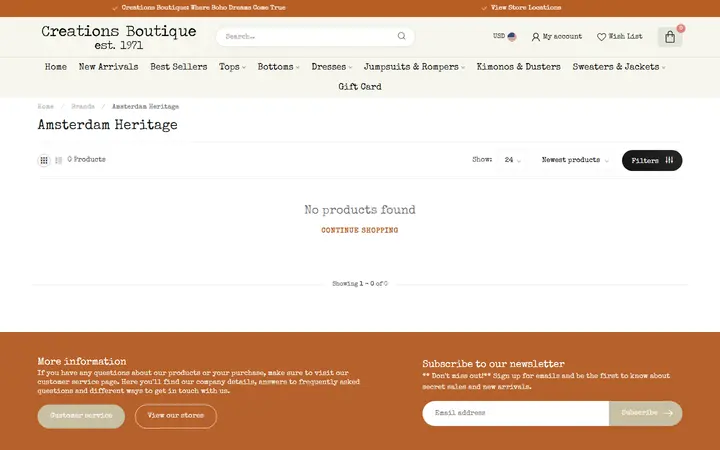Click the Filters button
Image resolution: width=720 pixels, height=450 pixels.
pyautogui.click(x=652, y=160)
